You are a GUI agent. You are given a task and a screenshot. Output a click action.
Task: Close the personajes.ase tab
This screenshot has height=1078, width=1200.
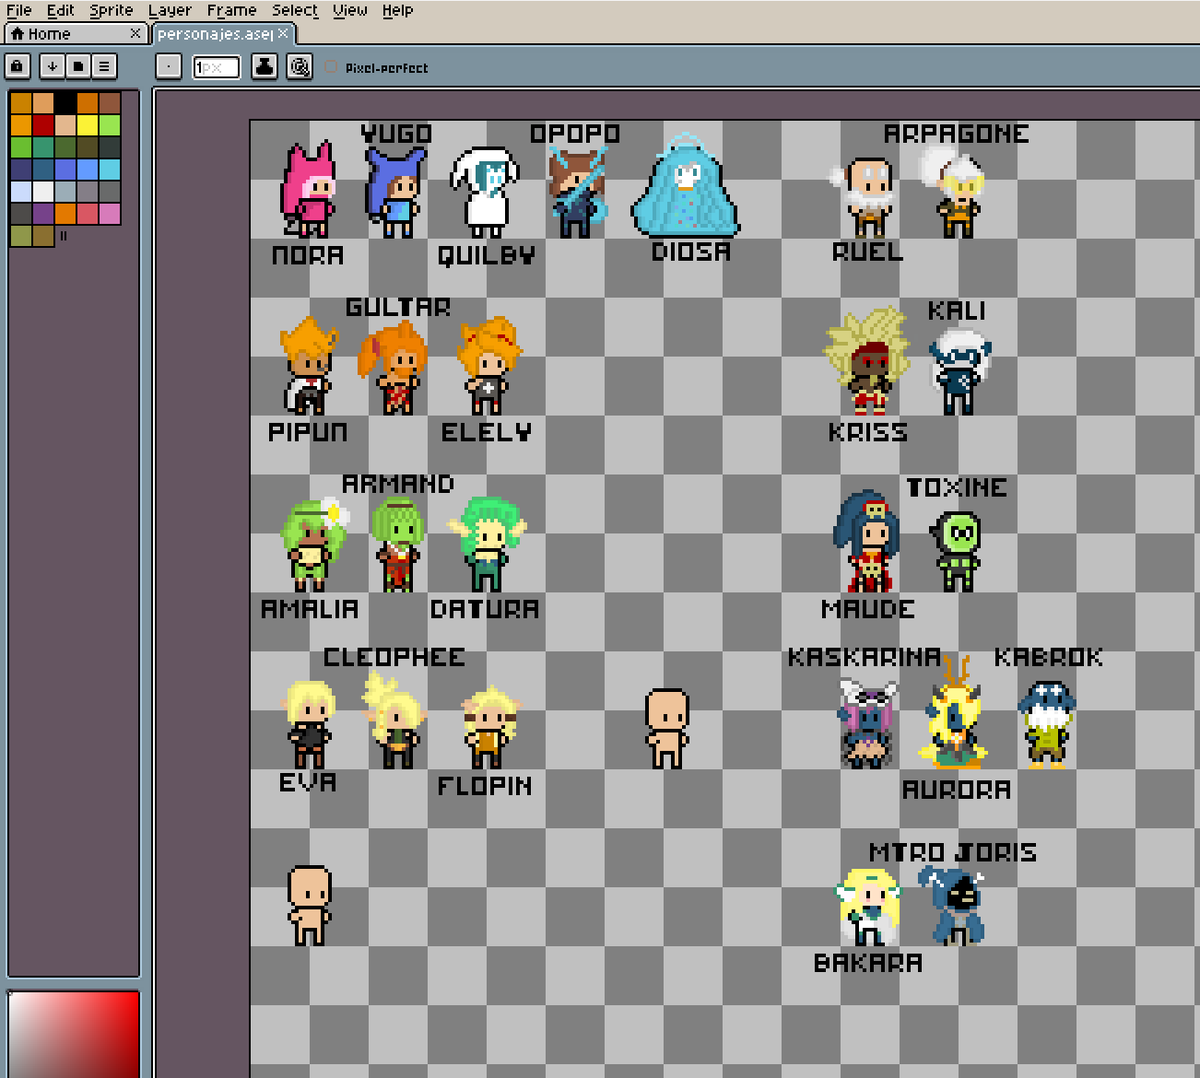tap(283, 33)
